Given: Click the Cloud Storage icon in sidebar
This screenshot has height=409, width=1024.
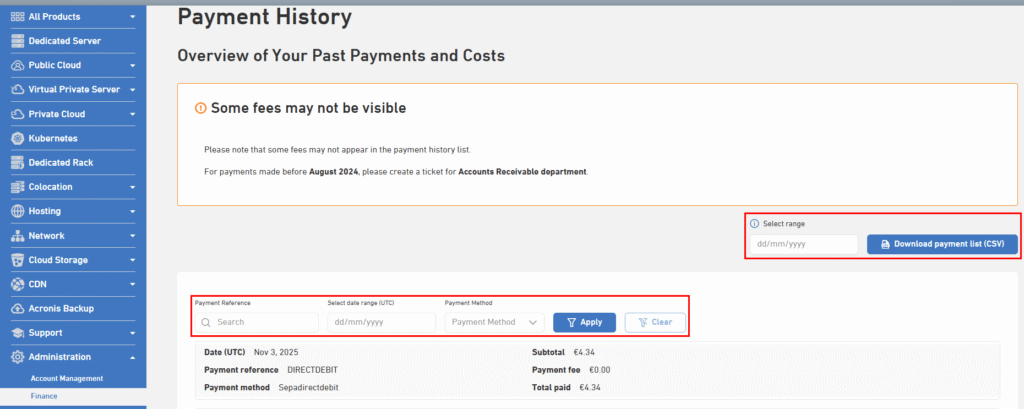Looking at the screenshot, I should [17, 260].
